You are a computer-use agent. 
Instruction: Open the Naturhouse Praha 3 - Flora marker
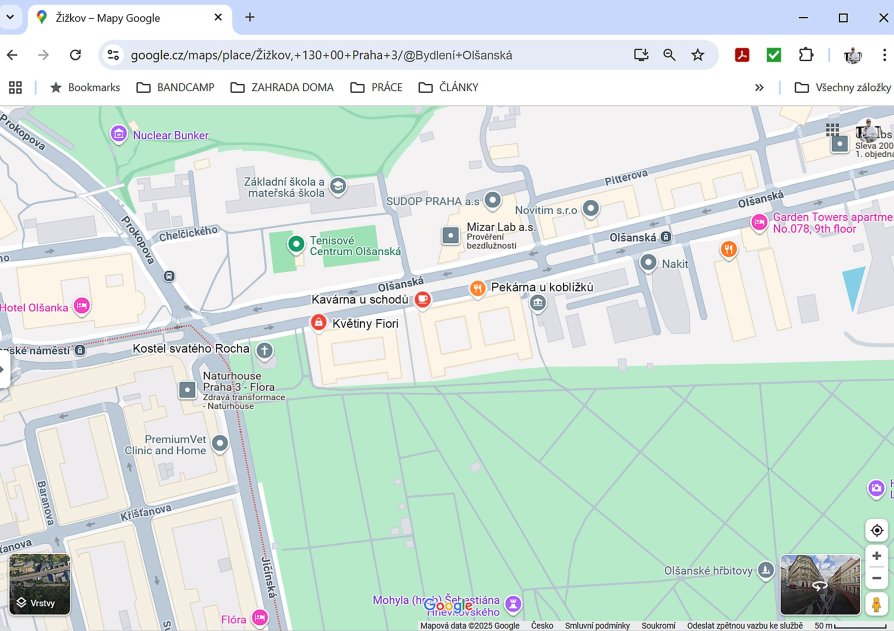point(187,390)
